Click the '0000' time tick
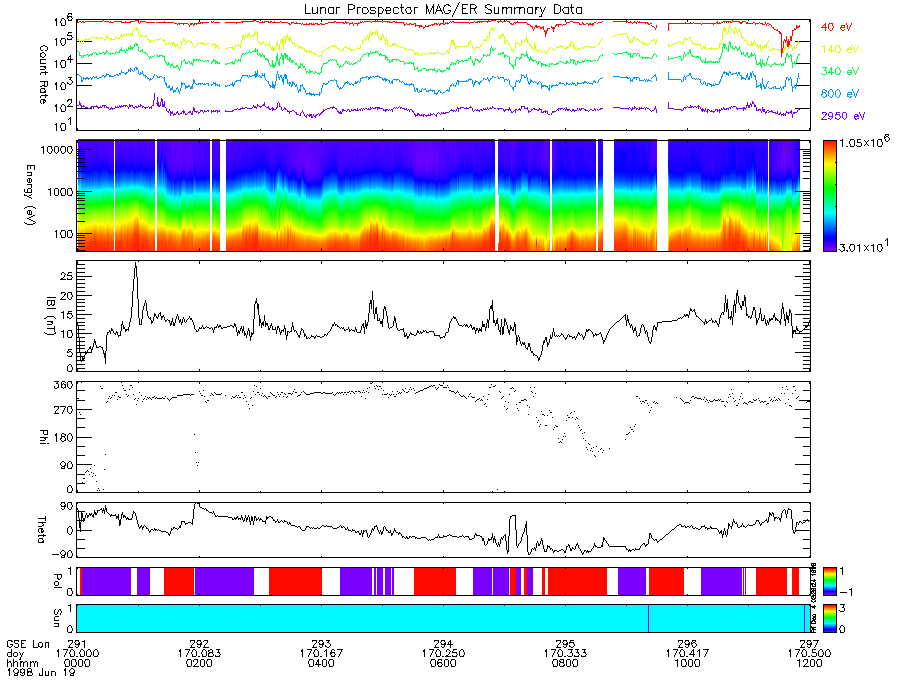This screenshot has height=700, width=900. click(x=77, y=663)
